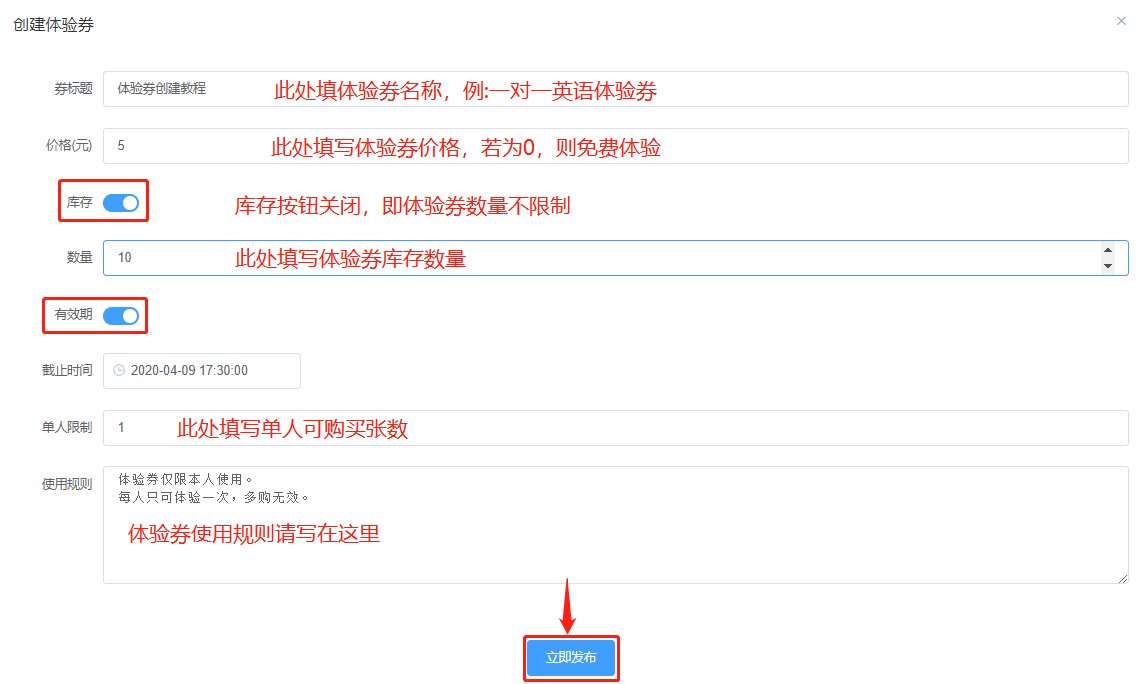This screenshot has width=1145, height=684.
Task: Click the 价格(元) label
Action: click(x=69, y=145)
